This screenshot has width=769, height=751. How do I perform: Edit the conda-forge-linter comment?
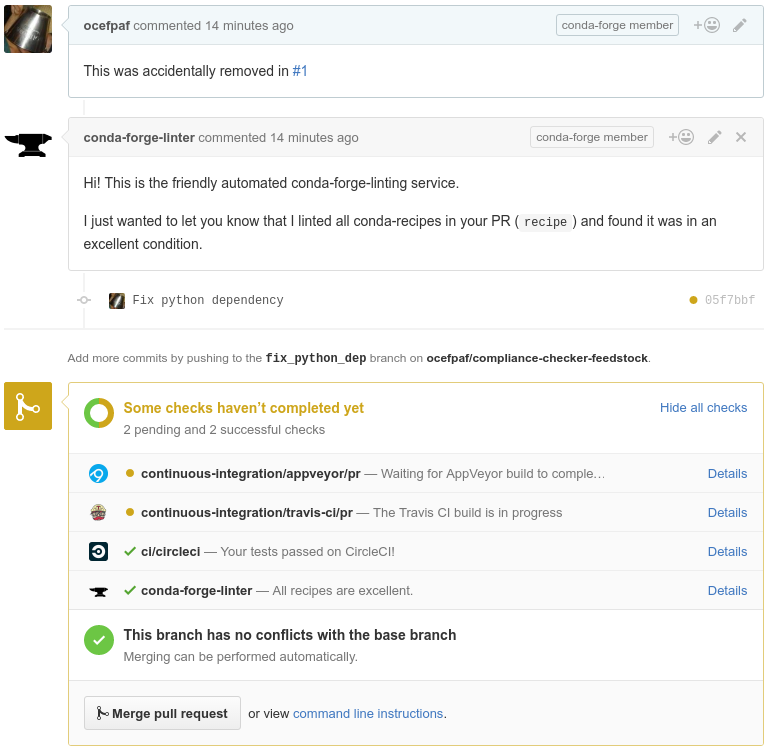(715, 137)
